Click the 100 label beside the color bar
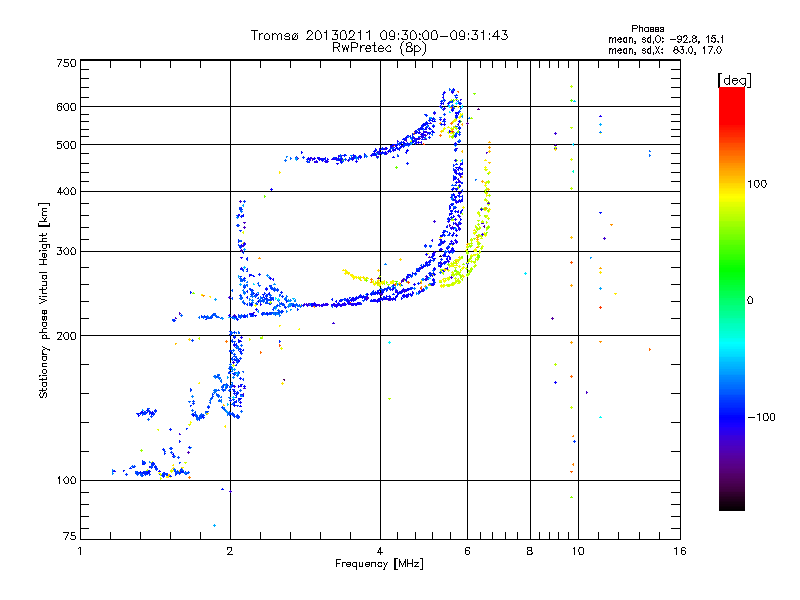Screen dimensions: 800x600 point(757,184)
